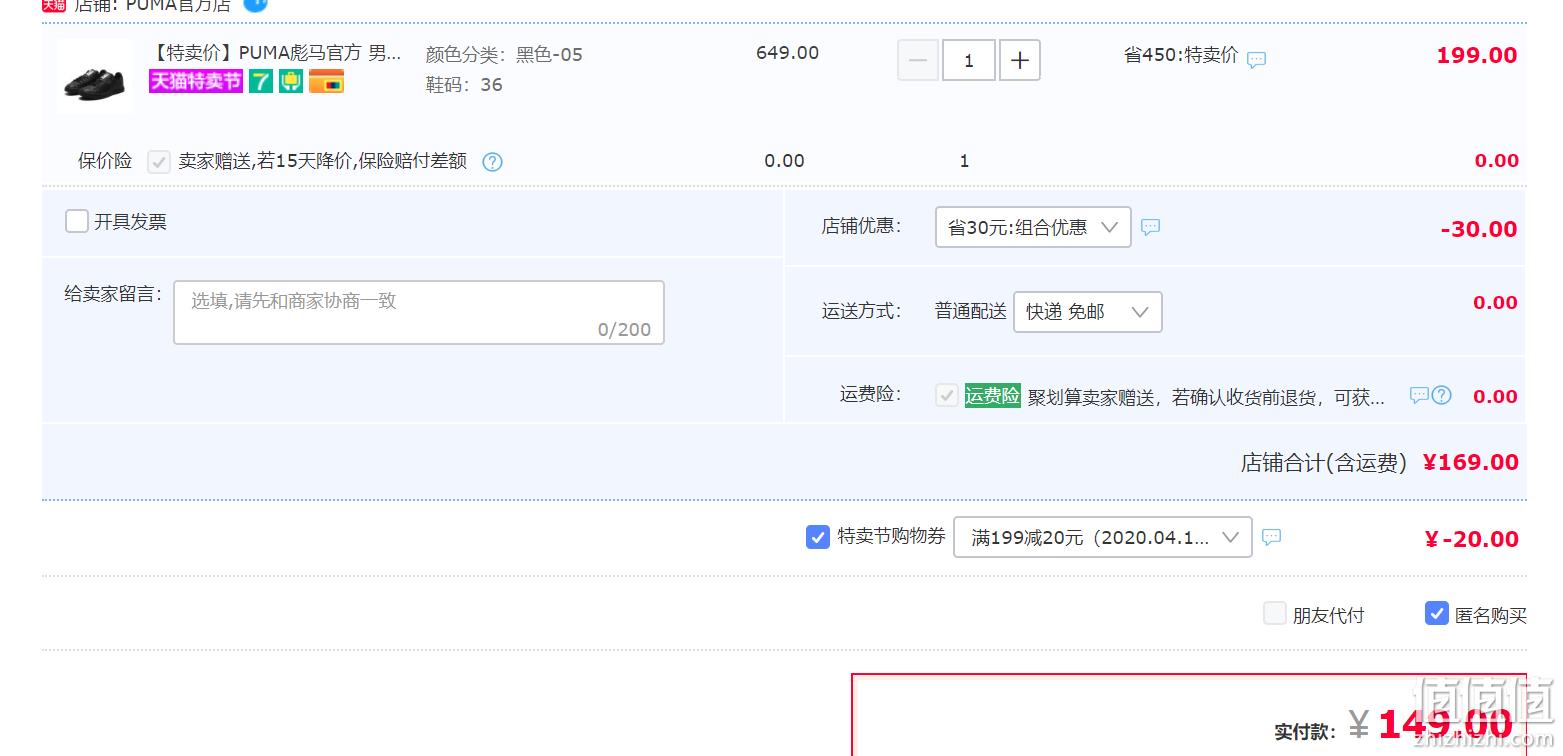Viewport: 1563px width, 756px height.
Task: Click the orange credit card badge icon
Action: 326,82
